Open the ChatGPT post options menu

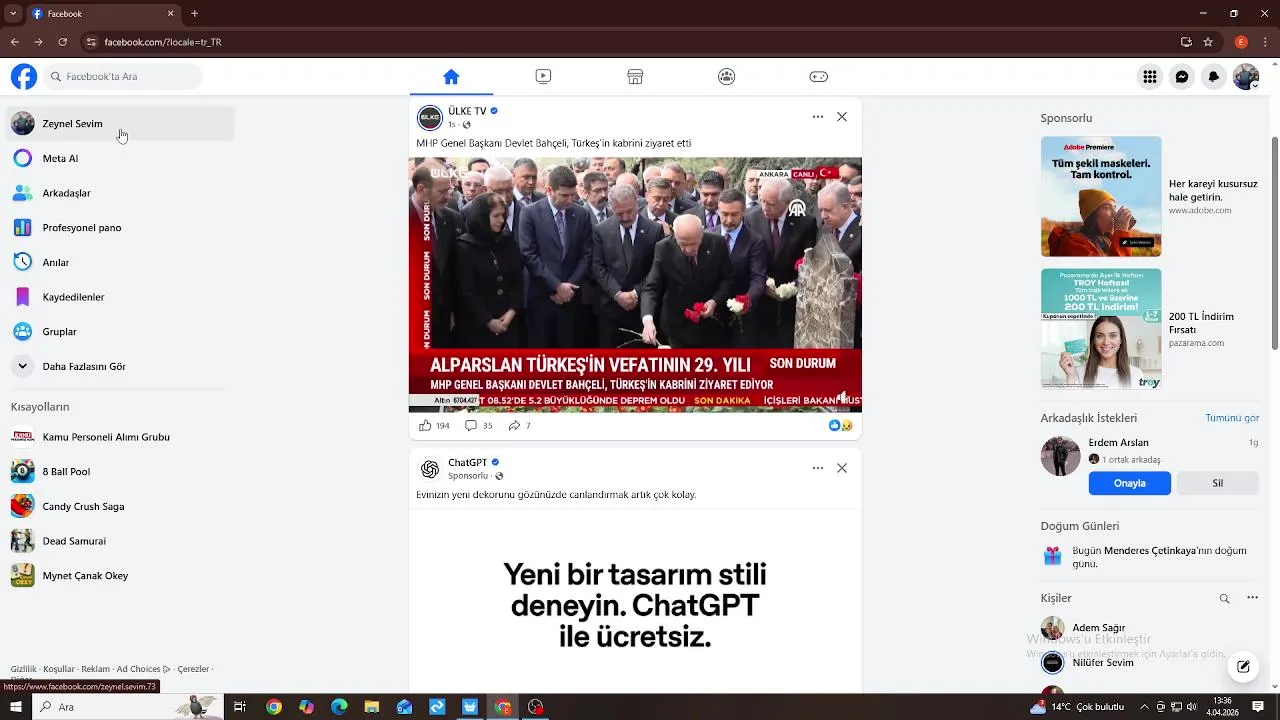point(818,468)
